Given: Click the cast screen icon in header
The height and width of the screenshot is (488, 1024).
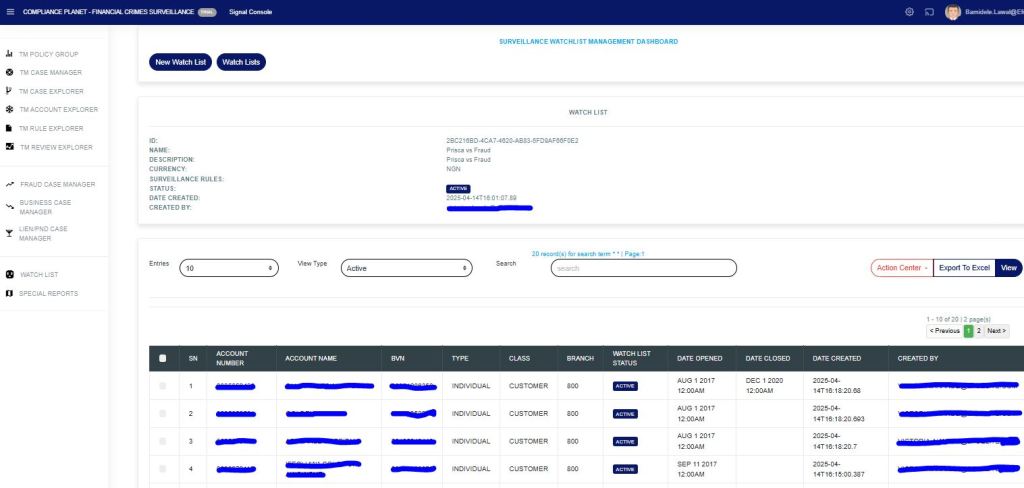Looking at the screenshot, I should [928, 11].
